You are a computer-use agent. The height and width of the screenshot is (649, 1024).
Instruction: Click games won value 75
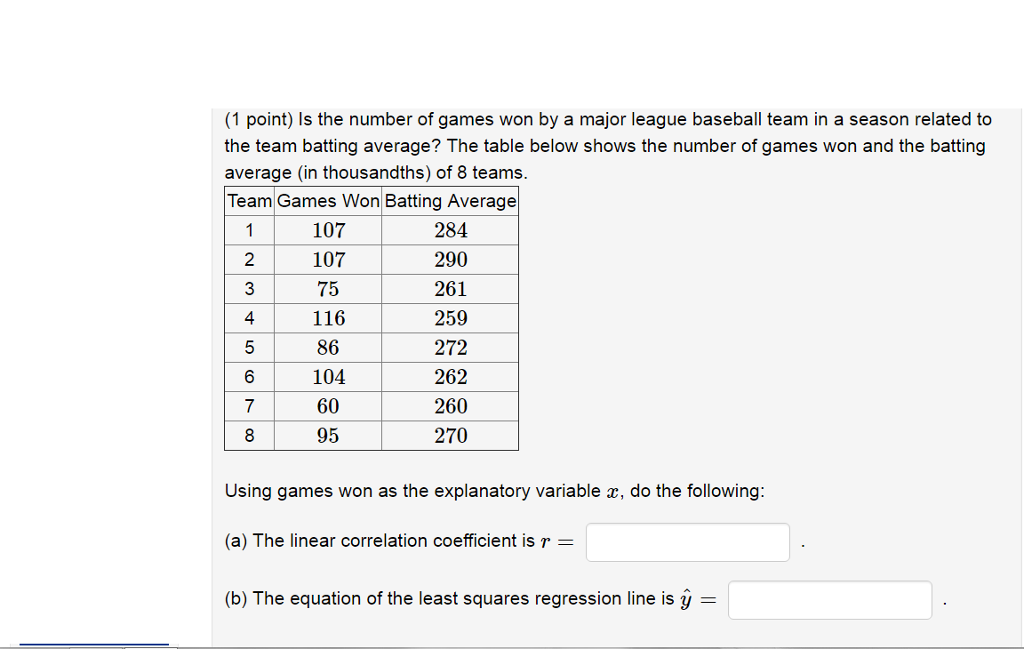point(328,289)
